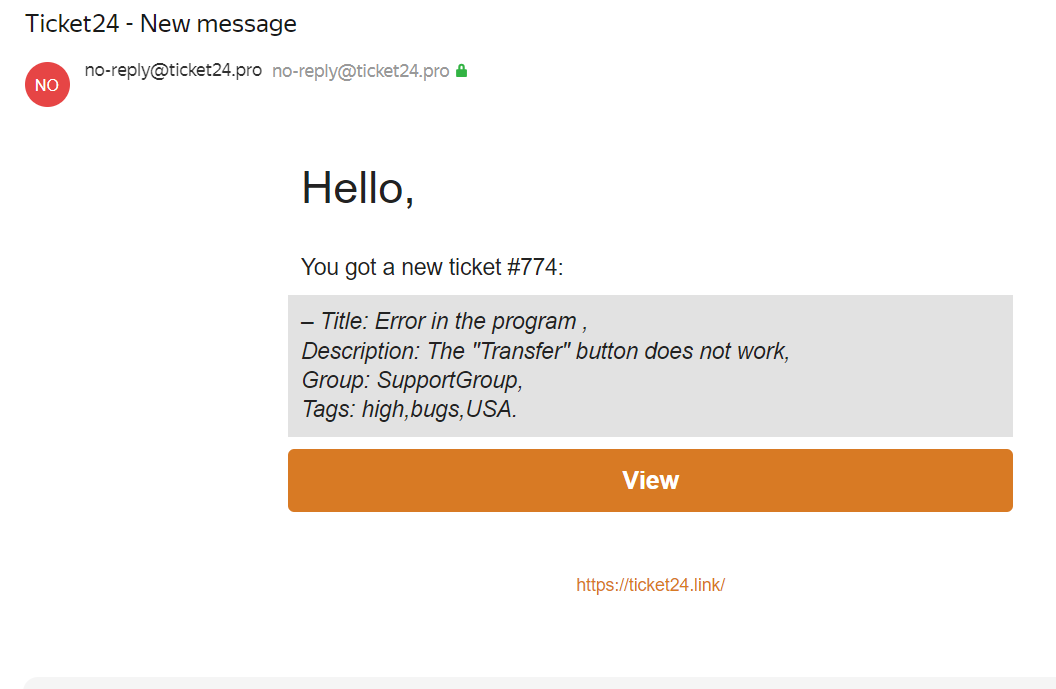The height and width of the screenshot is (689, 1056).
Task: Click the "Ticket24 - New message" subject
Action: (161, 24)
